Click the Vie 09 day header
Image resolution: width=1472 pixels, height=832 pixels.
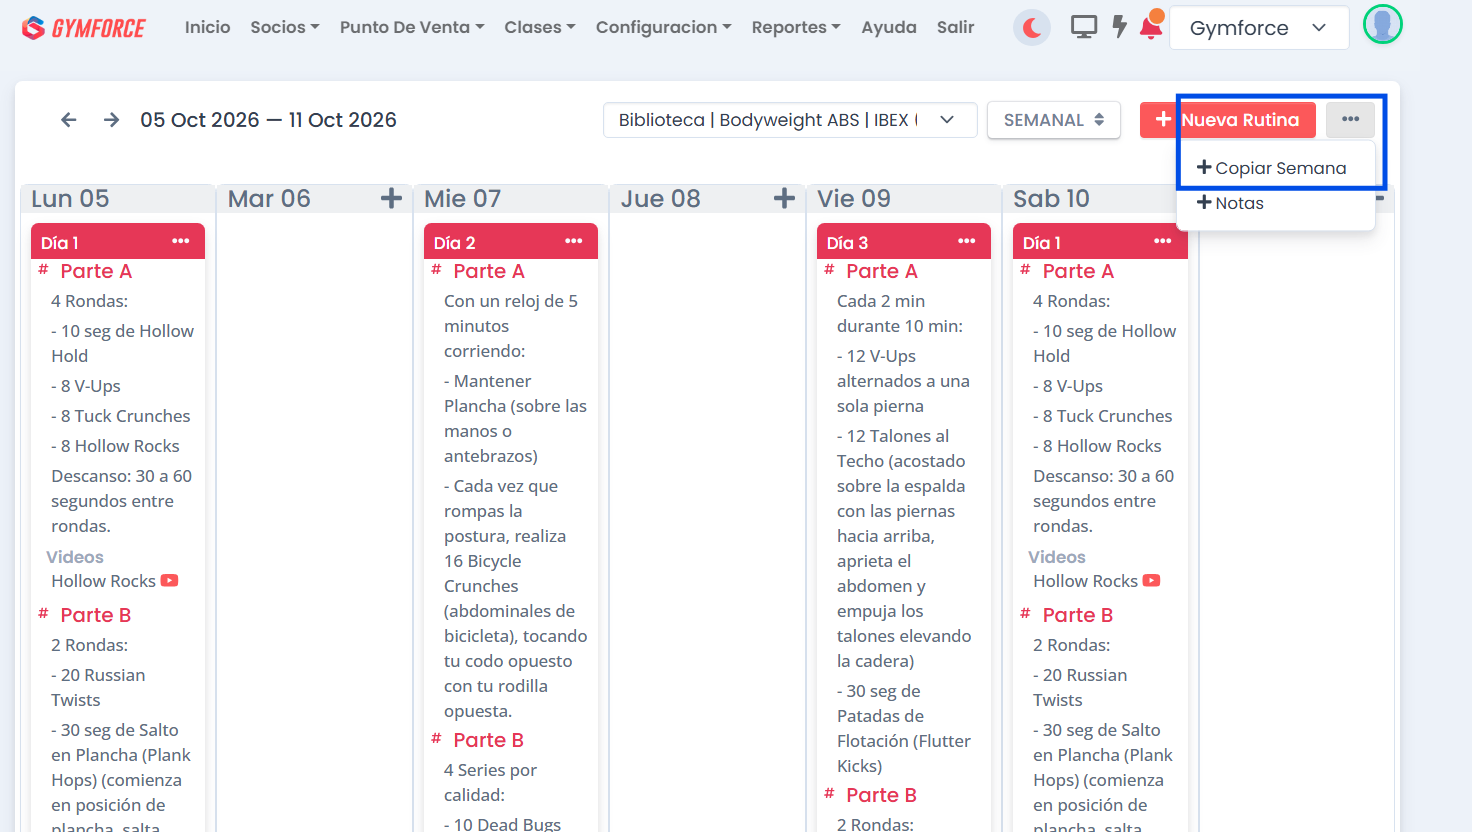(x=854, y=198)
